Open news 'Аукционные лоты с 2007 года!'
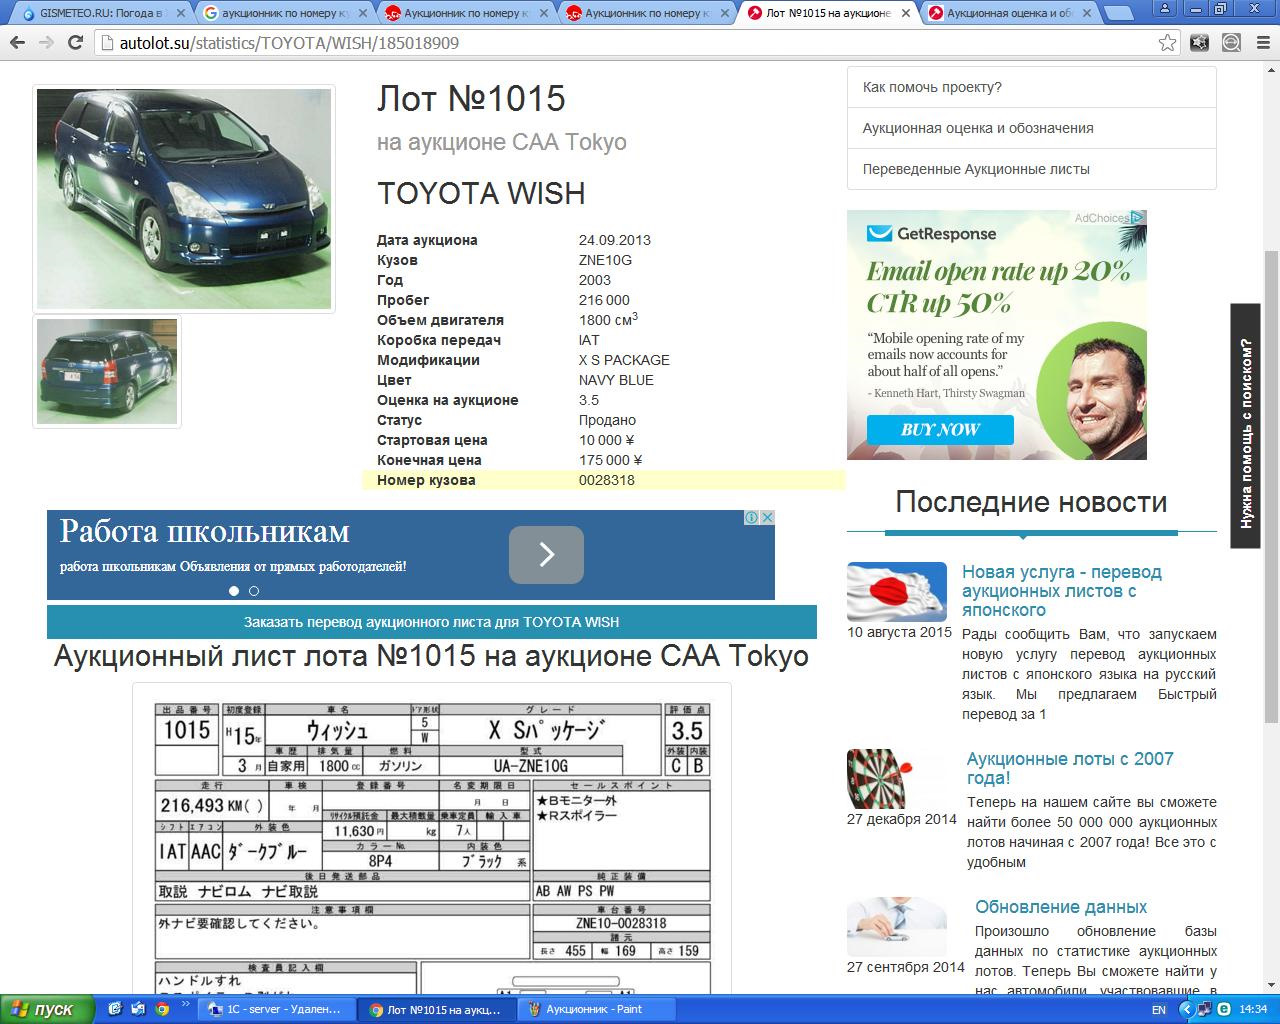The image size is (1280, 1024). (1070, 768)
